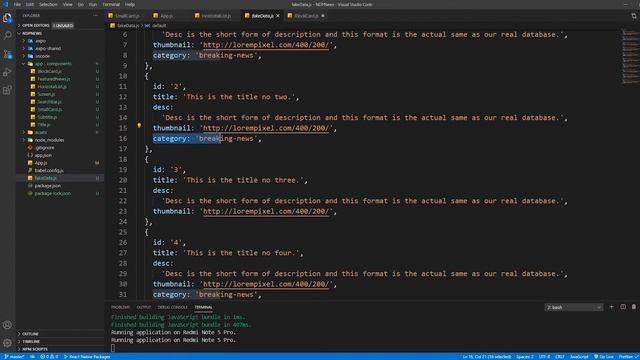
Task: Open the lorempixel thumbnail link on line 15
Action: point(266,128)
